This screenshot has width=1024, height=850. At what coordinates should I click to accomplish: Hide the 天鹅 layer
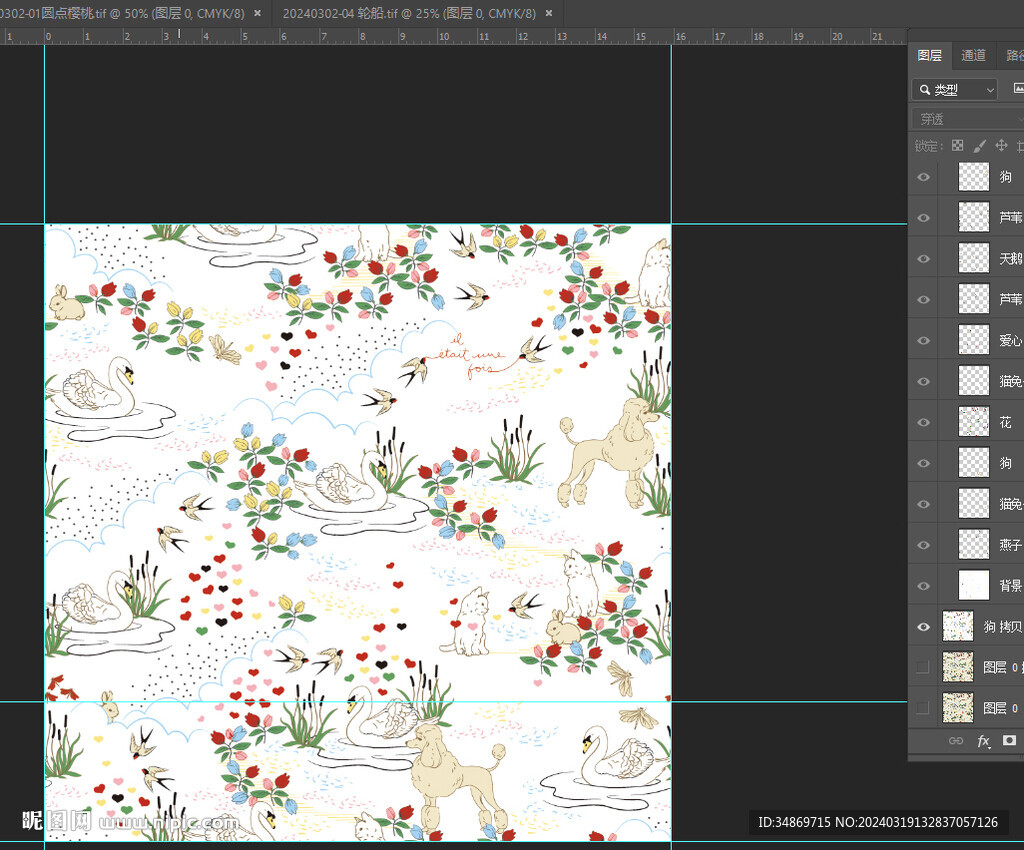(923, 259)
